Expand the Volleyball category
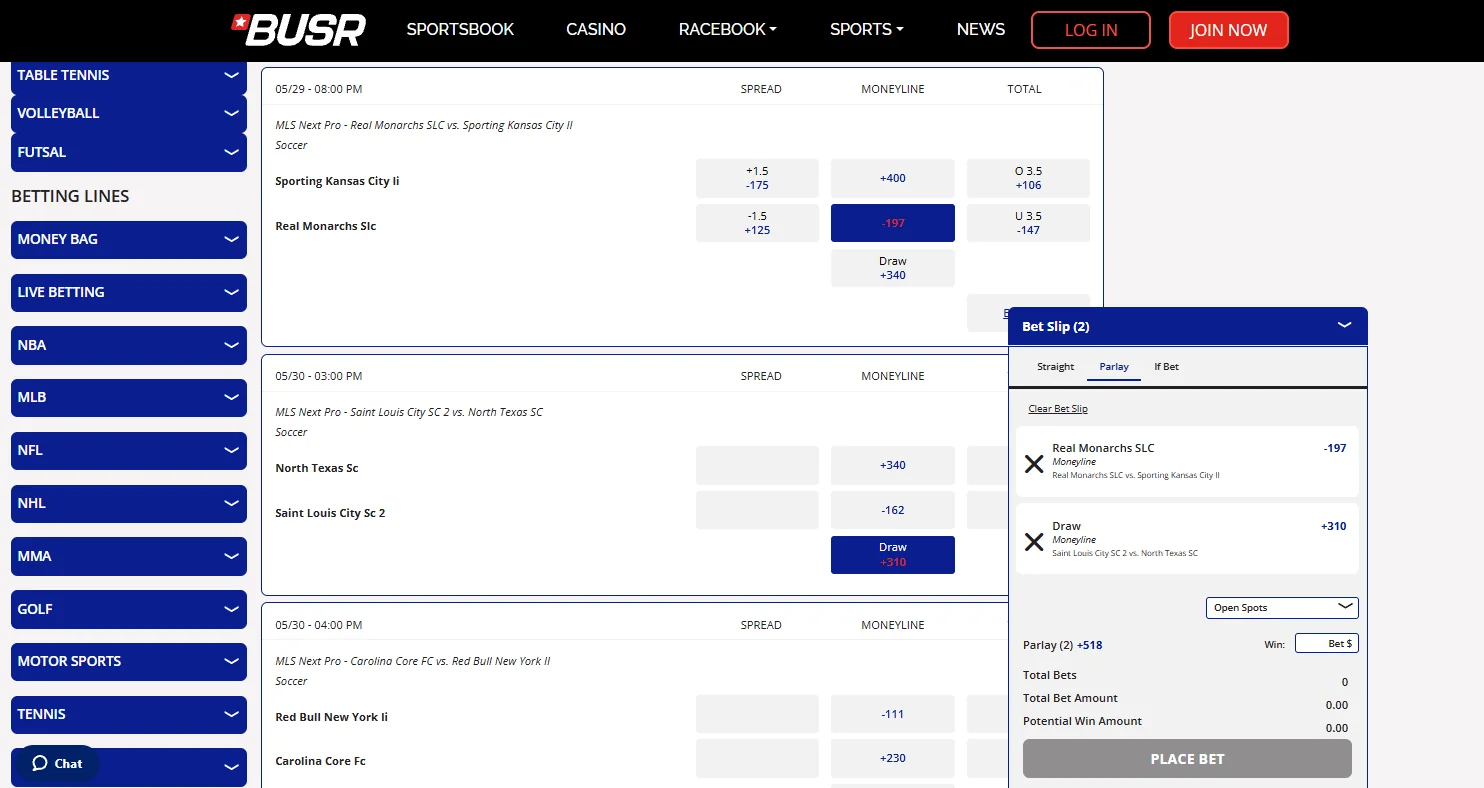 coord(129,113)
